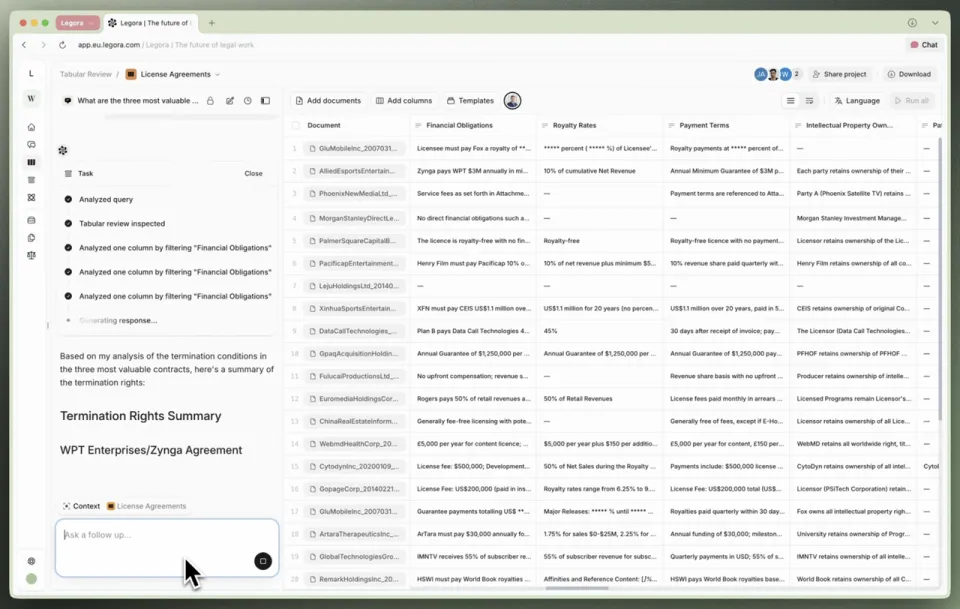The height and width of the screenshot is (609, 960).
Task: Open browser tab list chevron top right
Action: click(x=935, y=23)
